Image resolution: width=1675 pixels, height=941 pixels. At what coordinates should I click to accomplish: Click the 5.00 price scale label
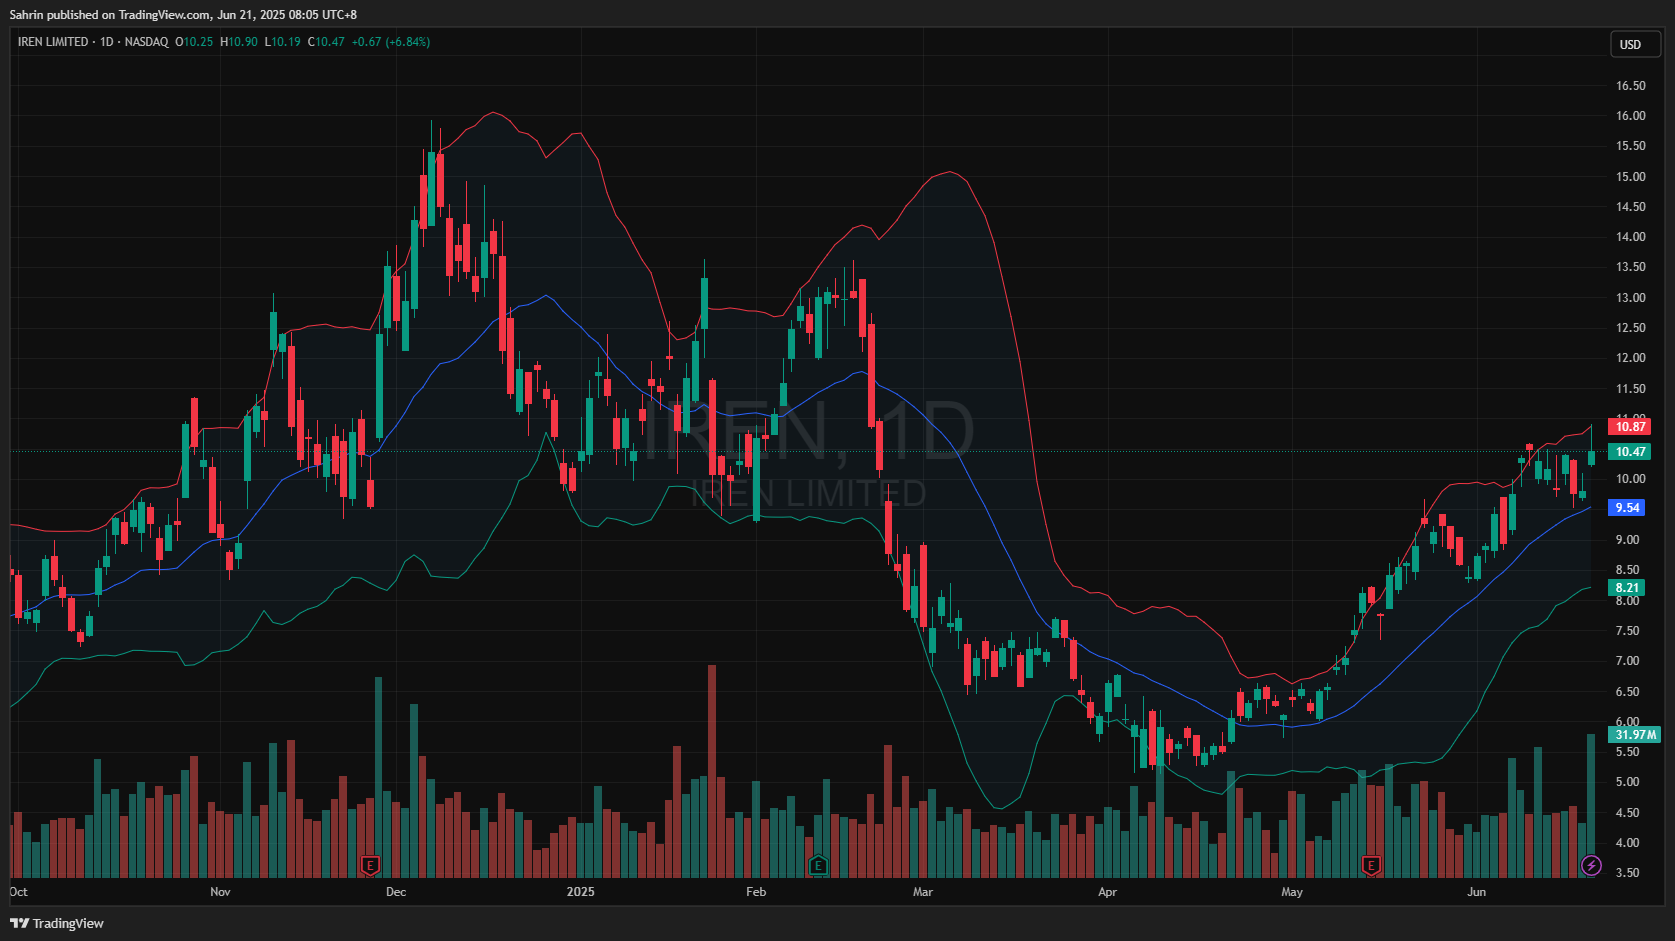coord(1628,782)
